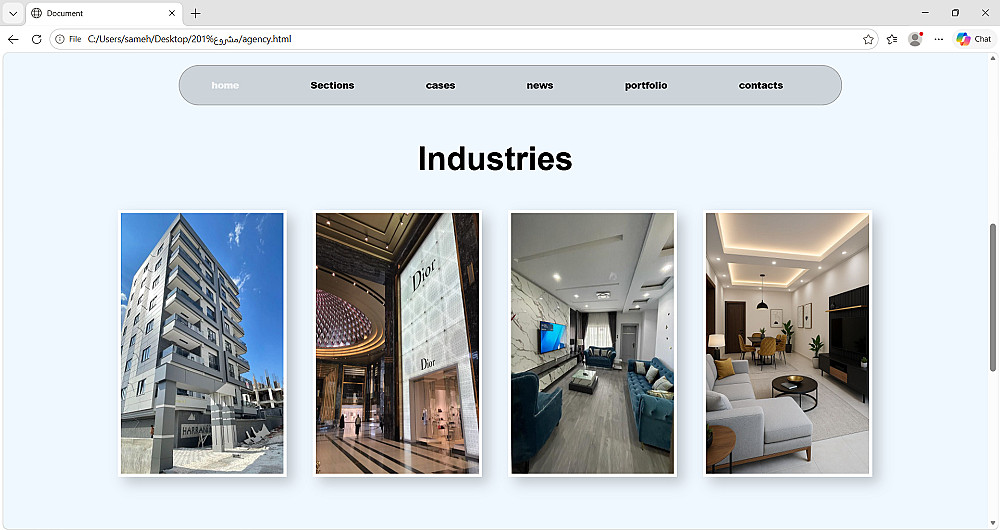The width and height of the screenshot is (1000, 530).
Task: Expand the tab search dropdown arrow
Action: click(13, 13)
